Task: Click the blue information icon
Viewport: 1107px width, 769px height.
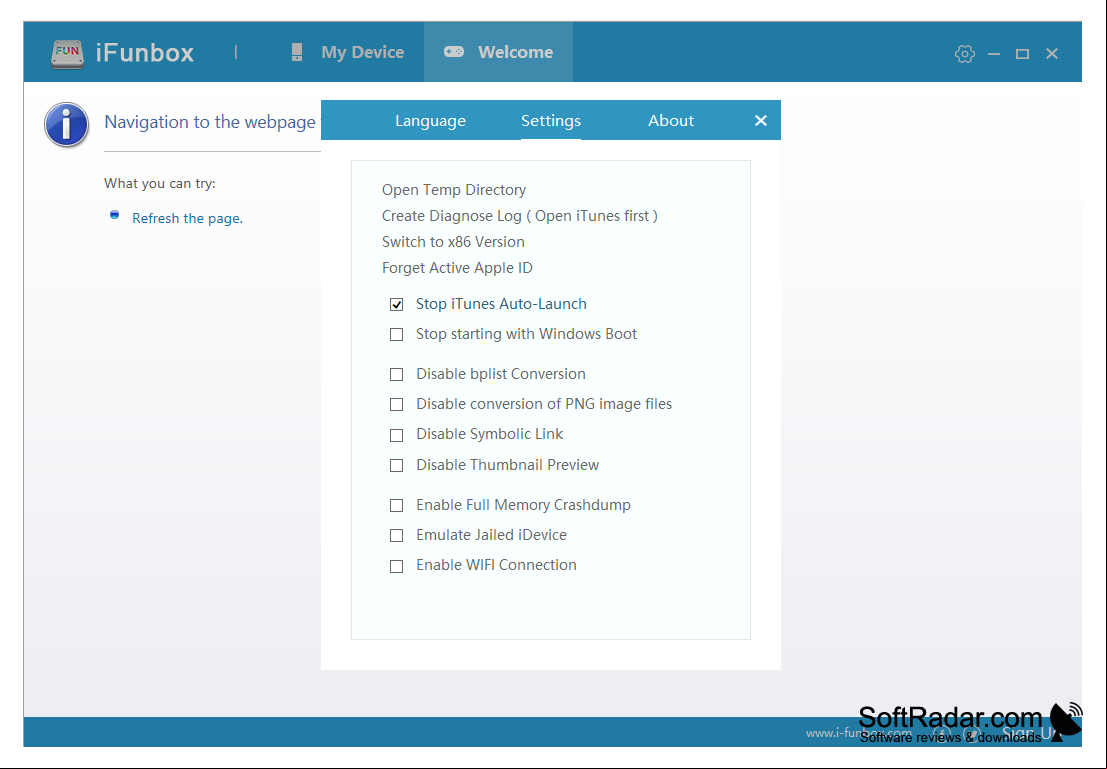Action: tap(66, 125)
